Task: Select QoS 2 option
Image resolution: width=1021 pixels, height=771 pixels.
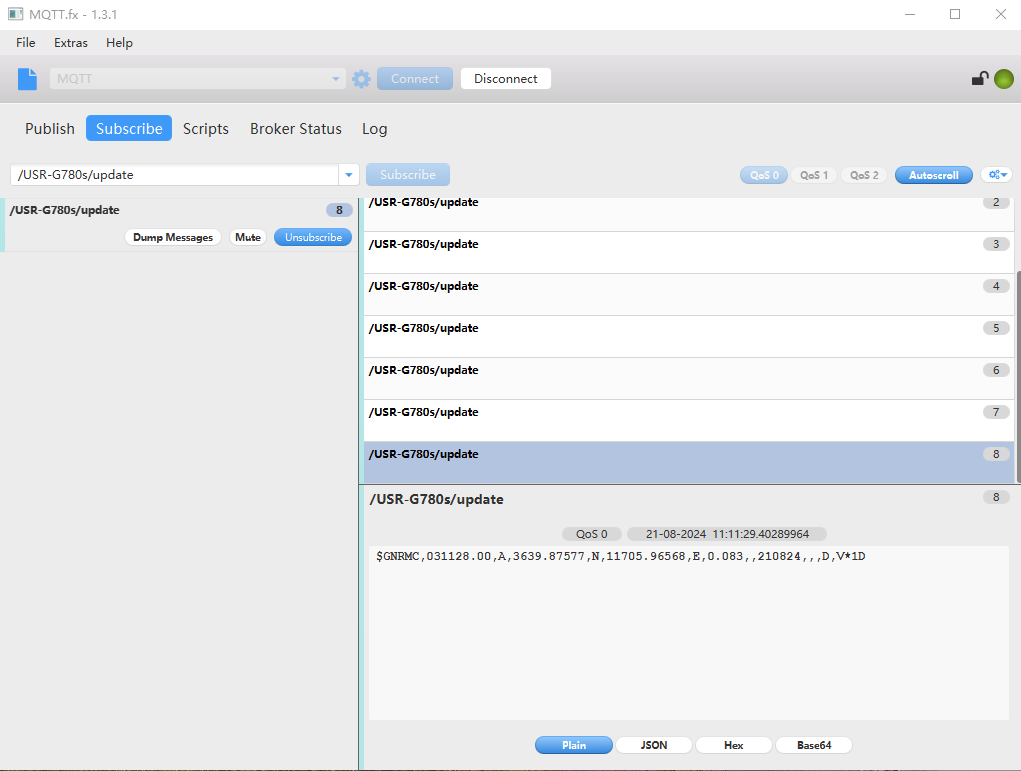Action: pos(864,175)
